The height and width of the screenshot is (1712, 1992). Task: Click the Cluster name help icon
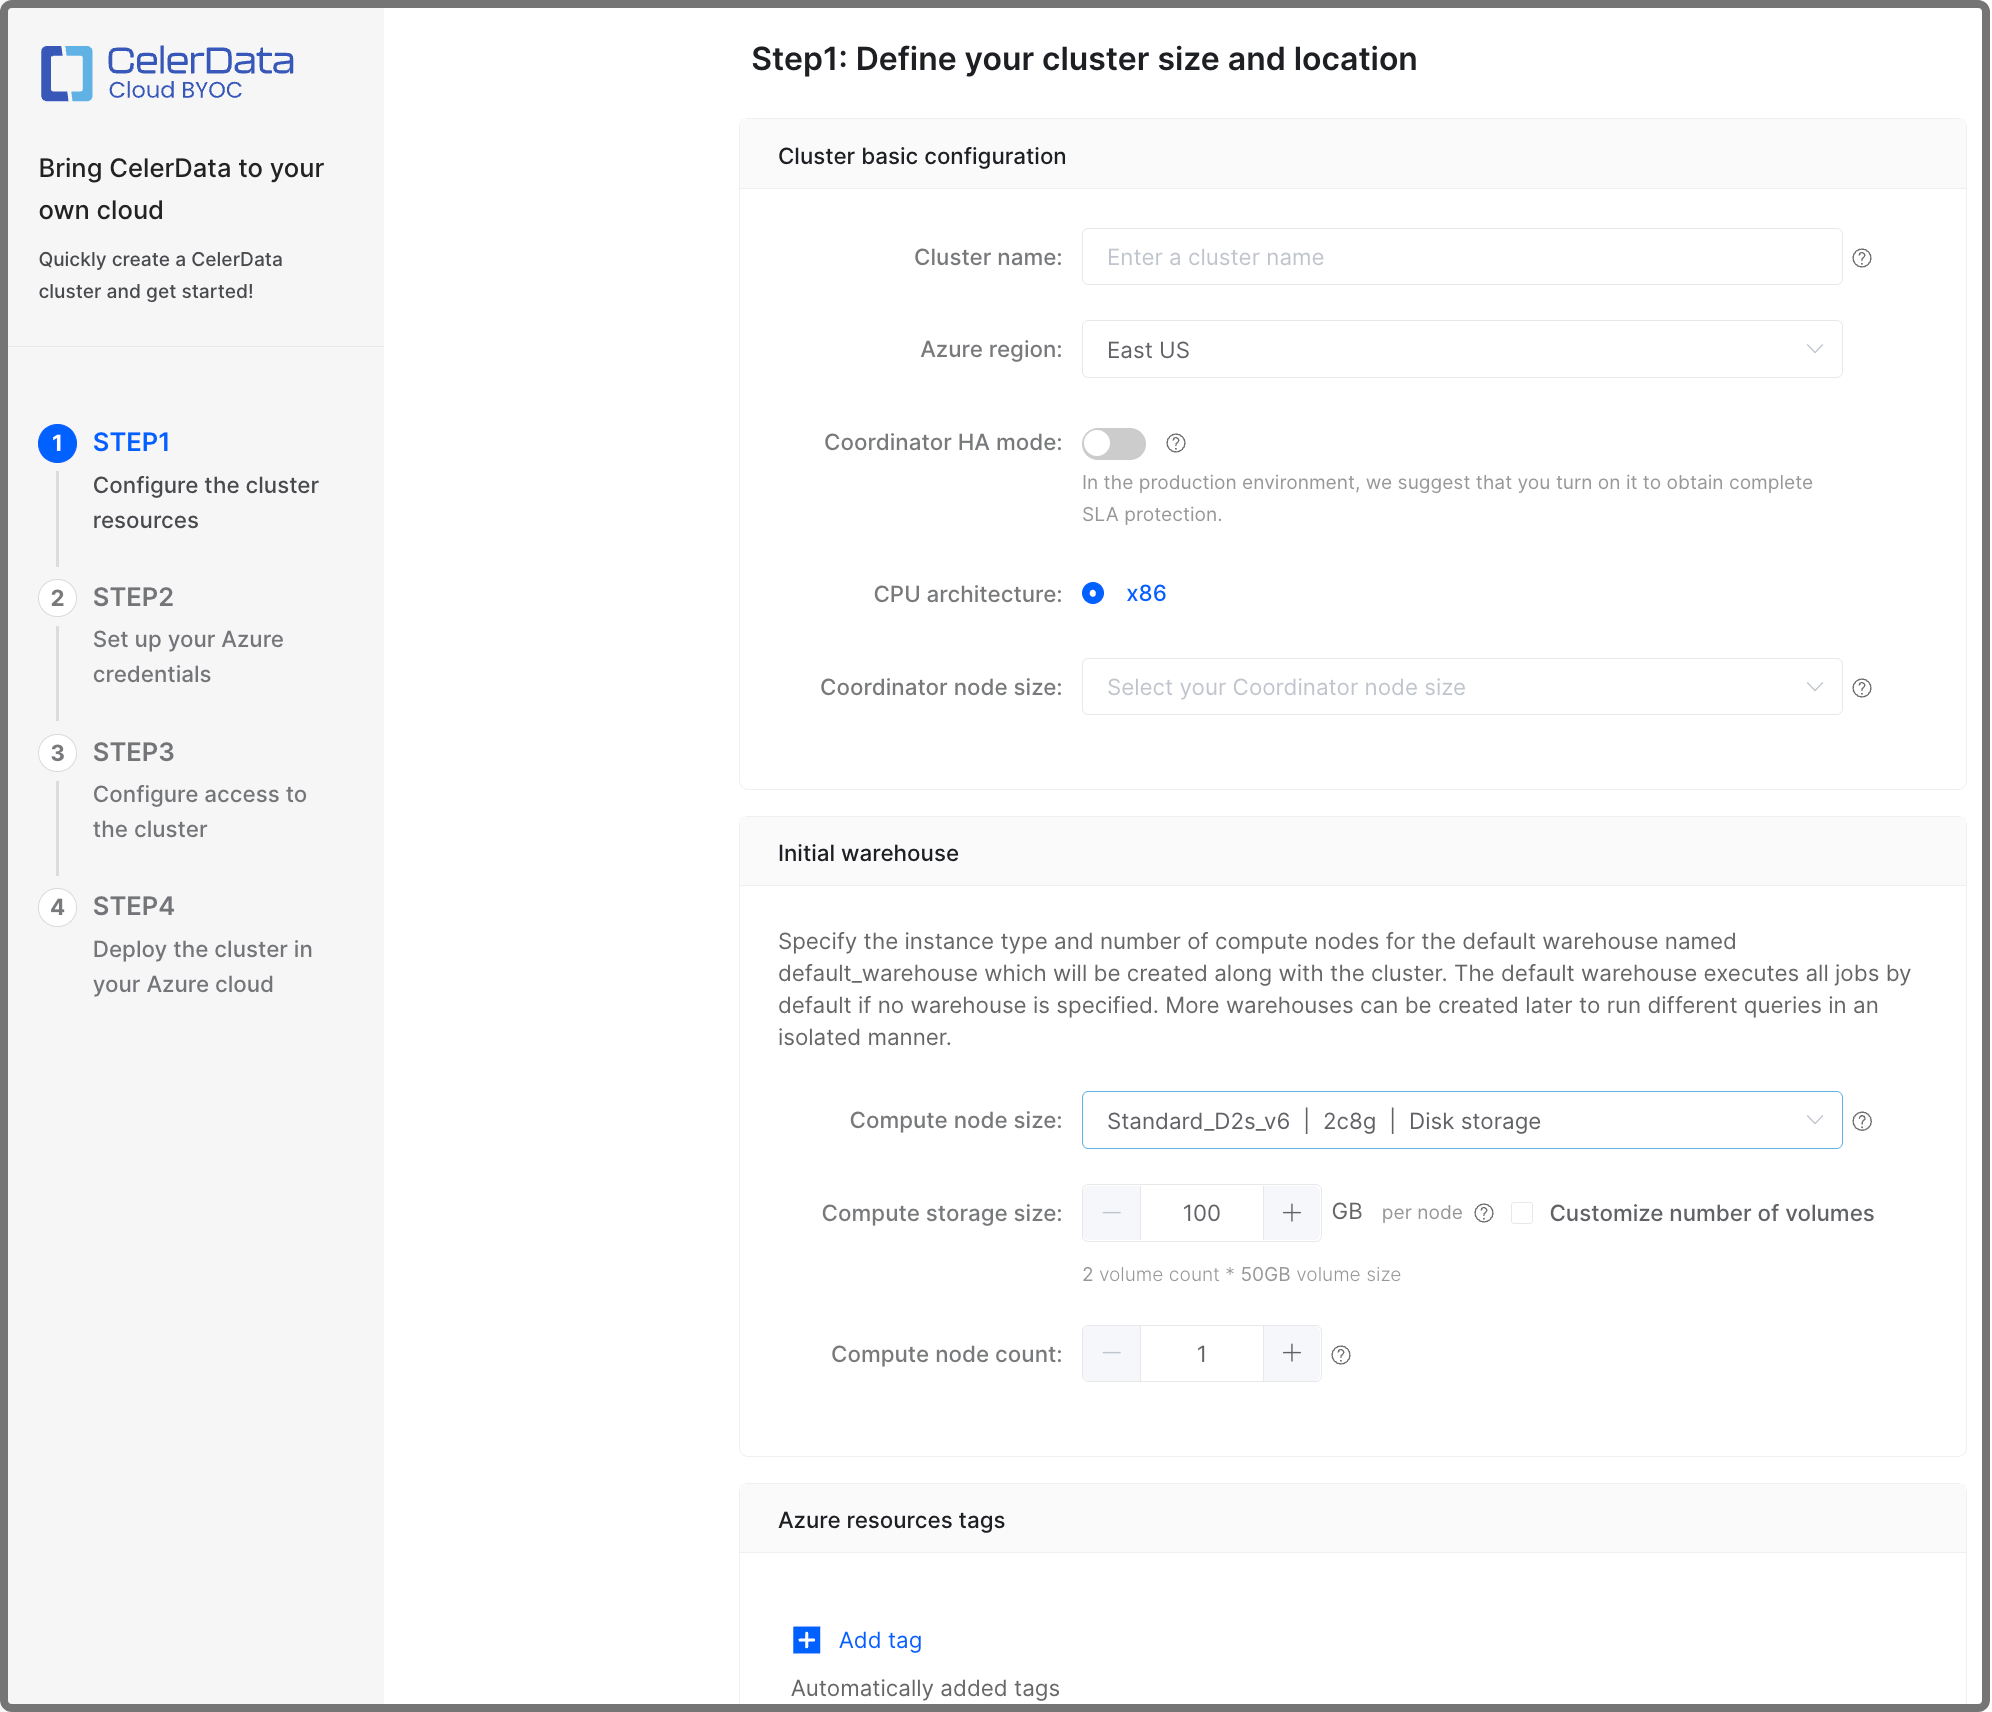pos(1862,257)
